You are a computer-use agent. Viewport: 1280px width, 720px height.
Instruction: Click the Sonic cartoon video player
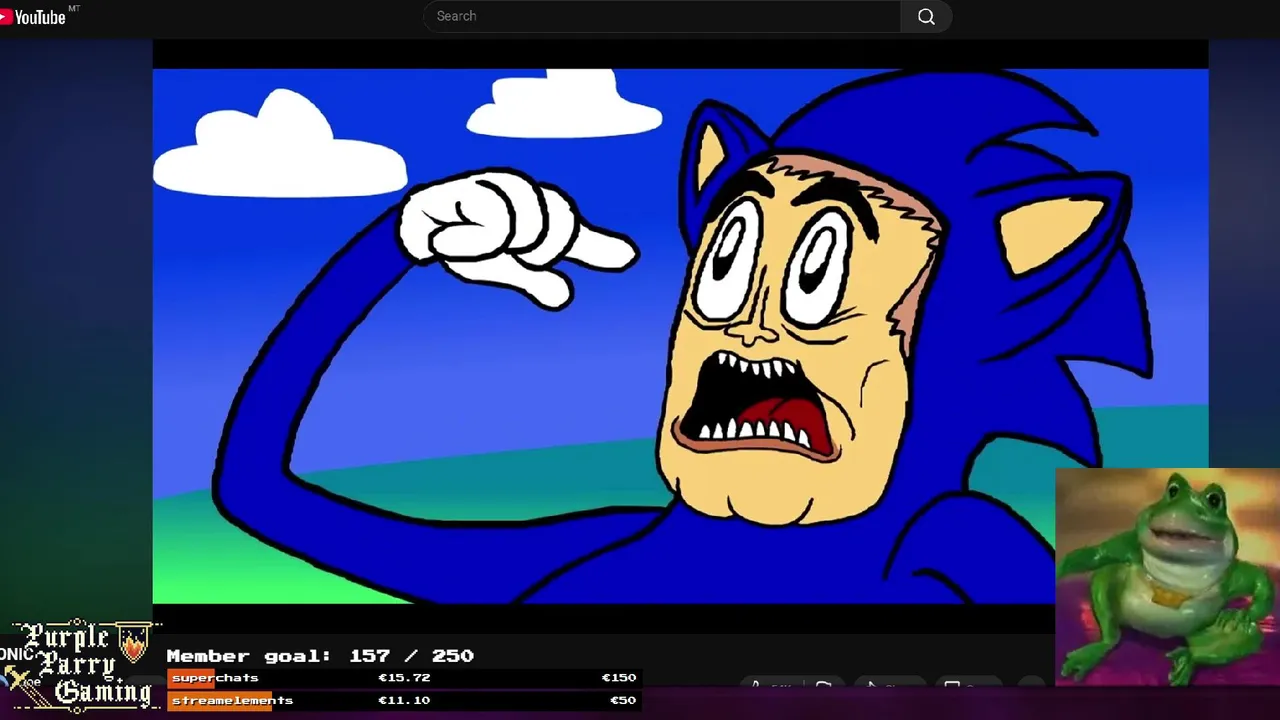[x=680, y=336]
